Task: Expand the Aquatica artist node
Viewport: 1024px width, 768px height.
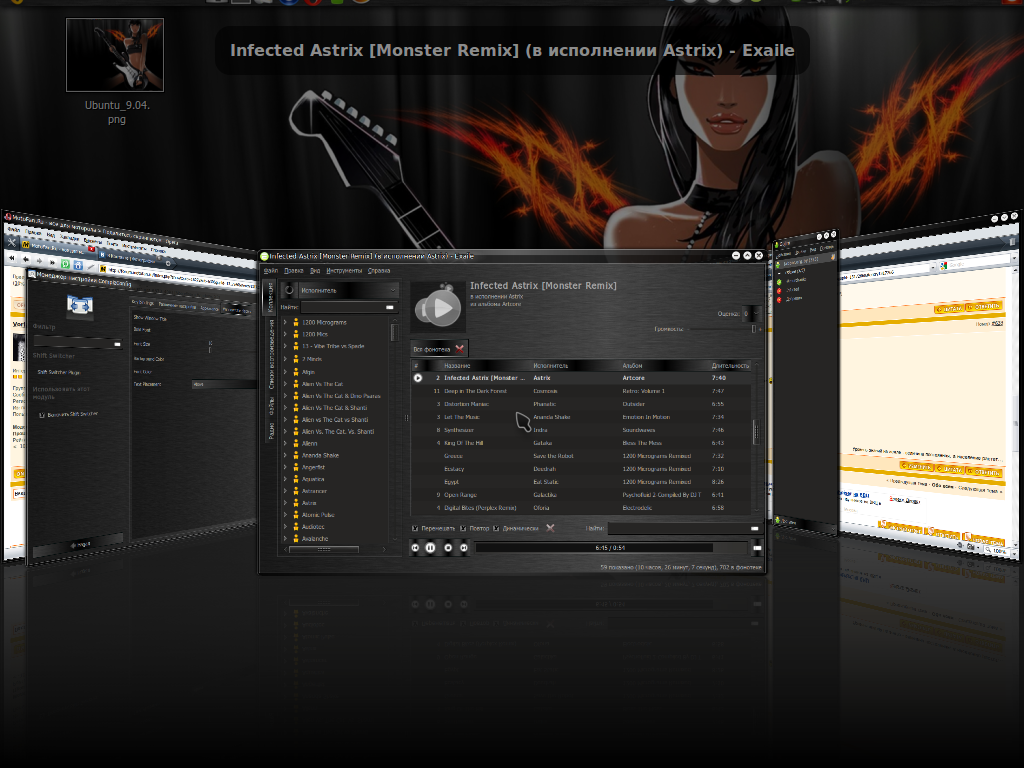Action: pyautogui.click(x=285, y=479)
